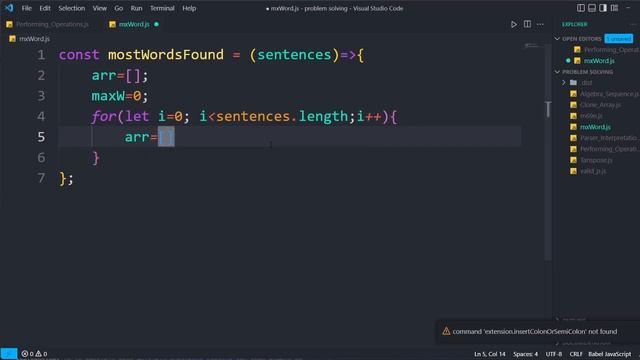This screenshot has width=640, height=360.
Task: Click the dist folder icon
Action: pos(573,83)
